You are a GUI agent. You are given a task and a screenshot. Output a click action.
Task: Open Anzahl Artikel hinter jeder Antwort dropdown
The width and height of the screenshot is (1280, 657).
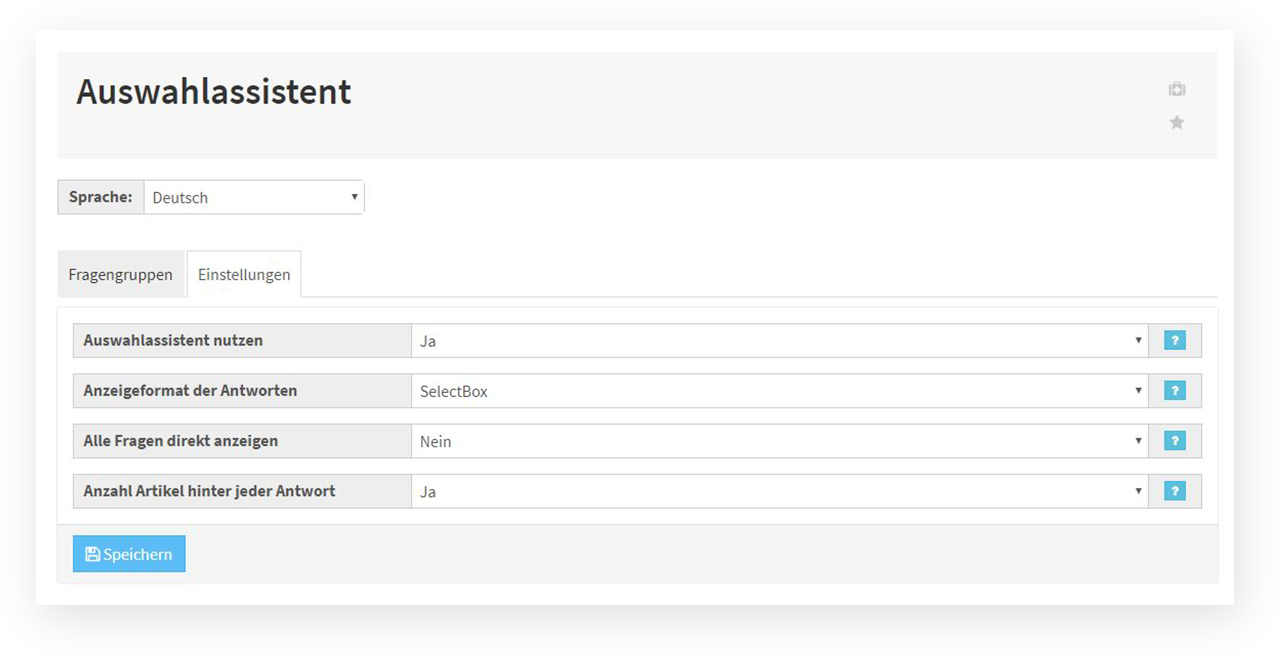(x=780, y=491)
